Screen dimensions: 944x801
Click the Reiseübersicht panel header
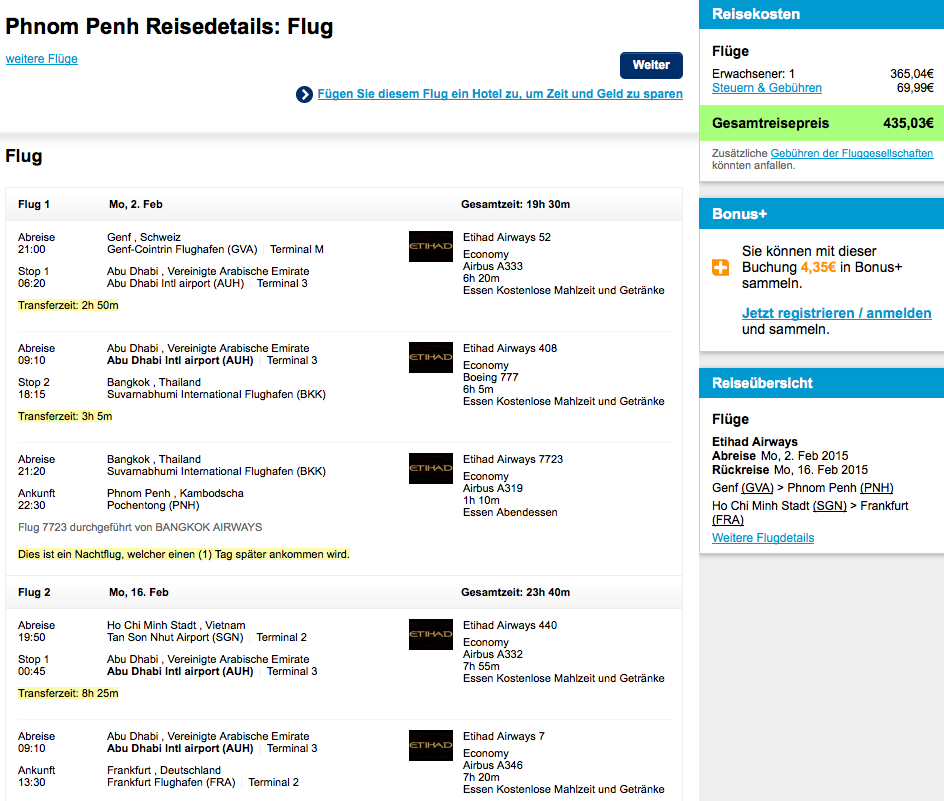(x=821, y=383)
